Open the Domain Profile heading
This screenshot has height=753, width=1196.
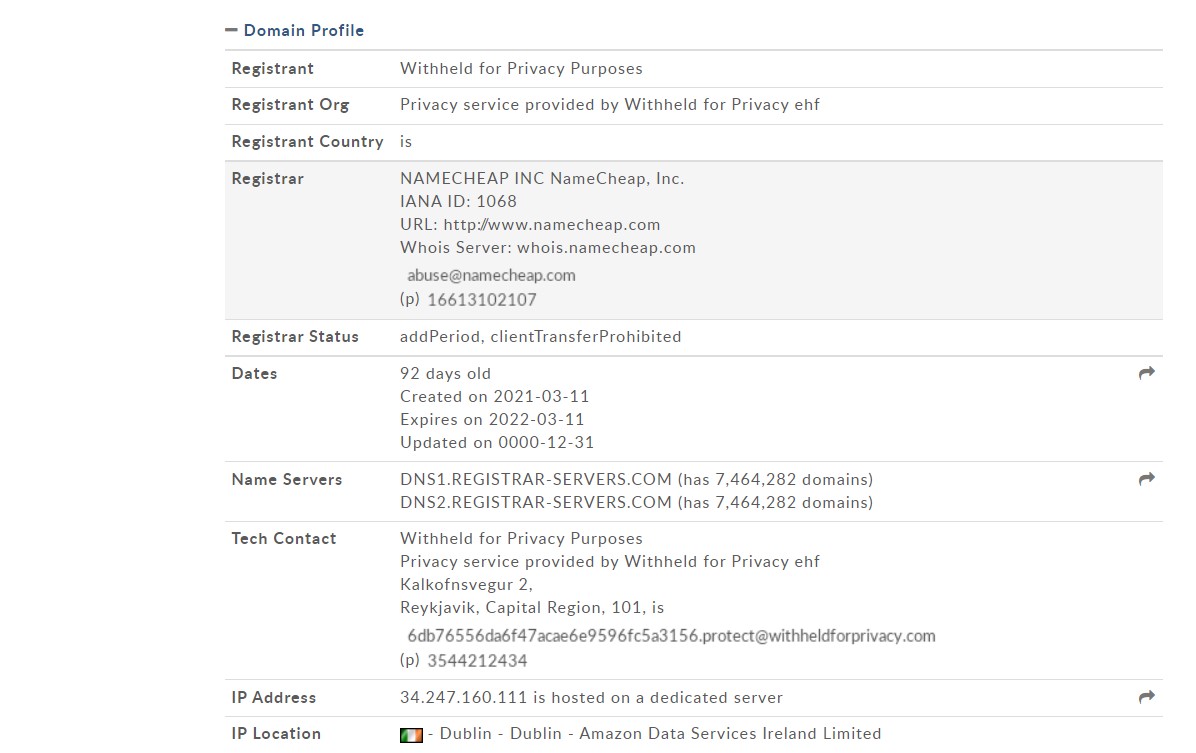(304, 31)
